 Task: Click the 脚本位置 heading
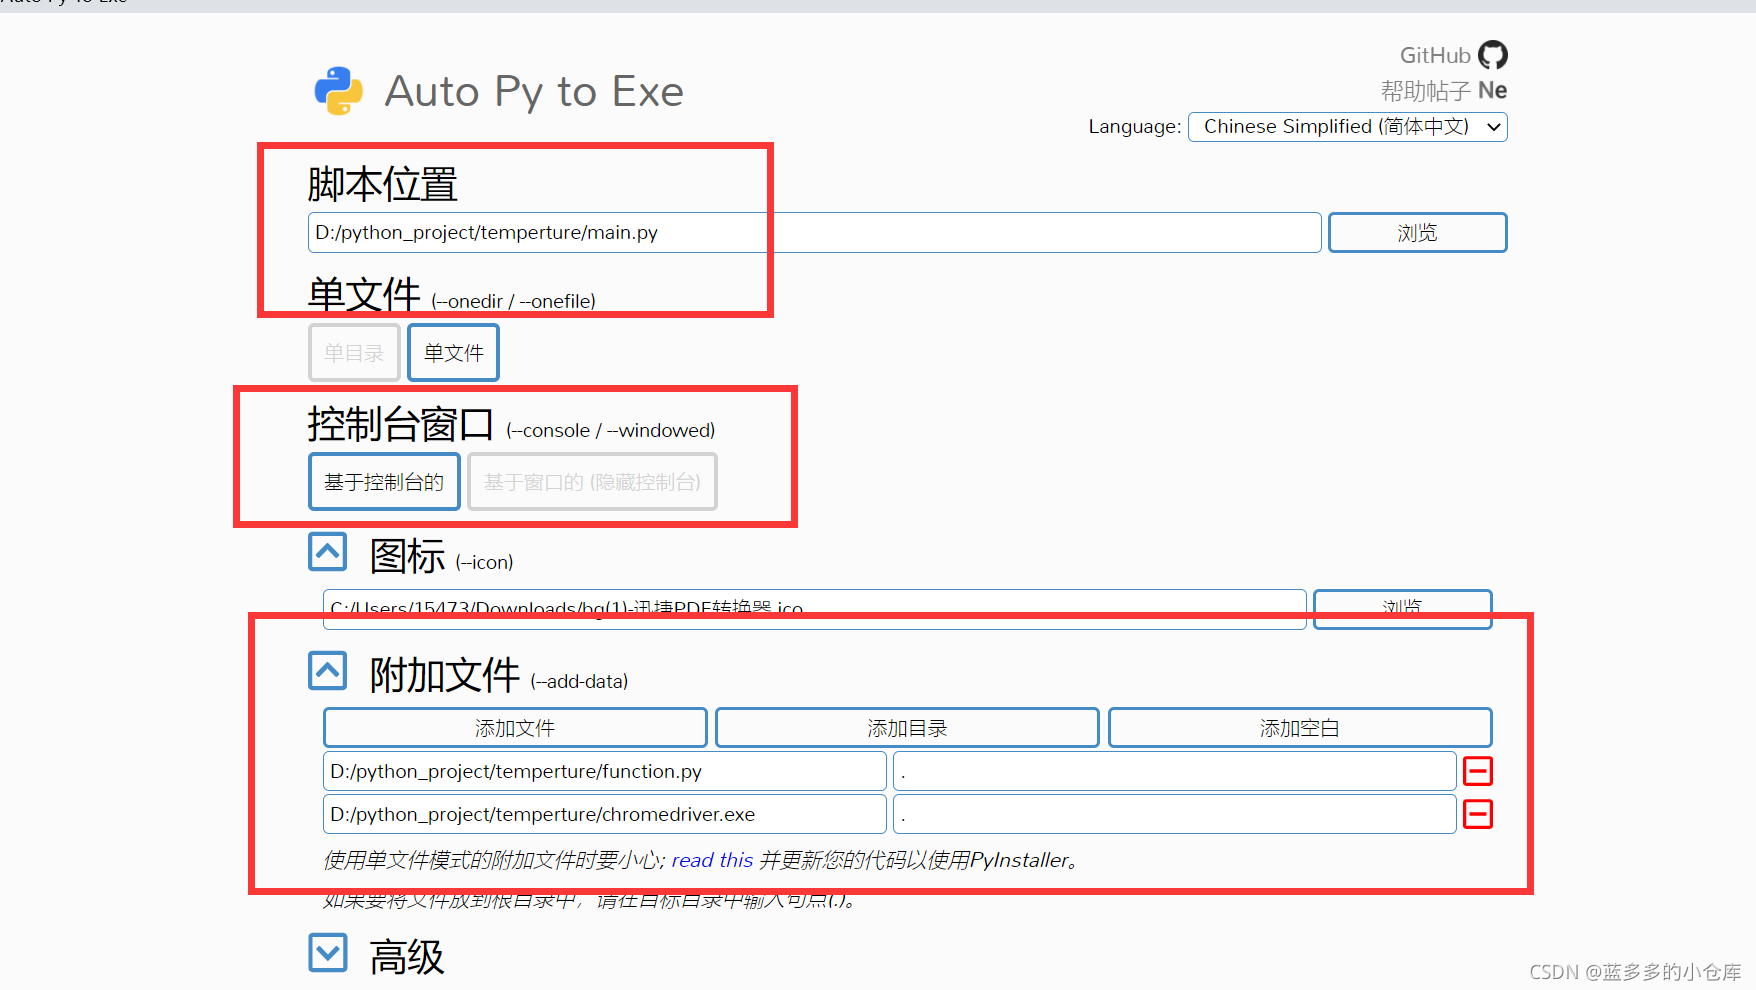point(382,185)
